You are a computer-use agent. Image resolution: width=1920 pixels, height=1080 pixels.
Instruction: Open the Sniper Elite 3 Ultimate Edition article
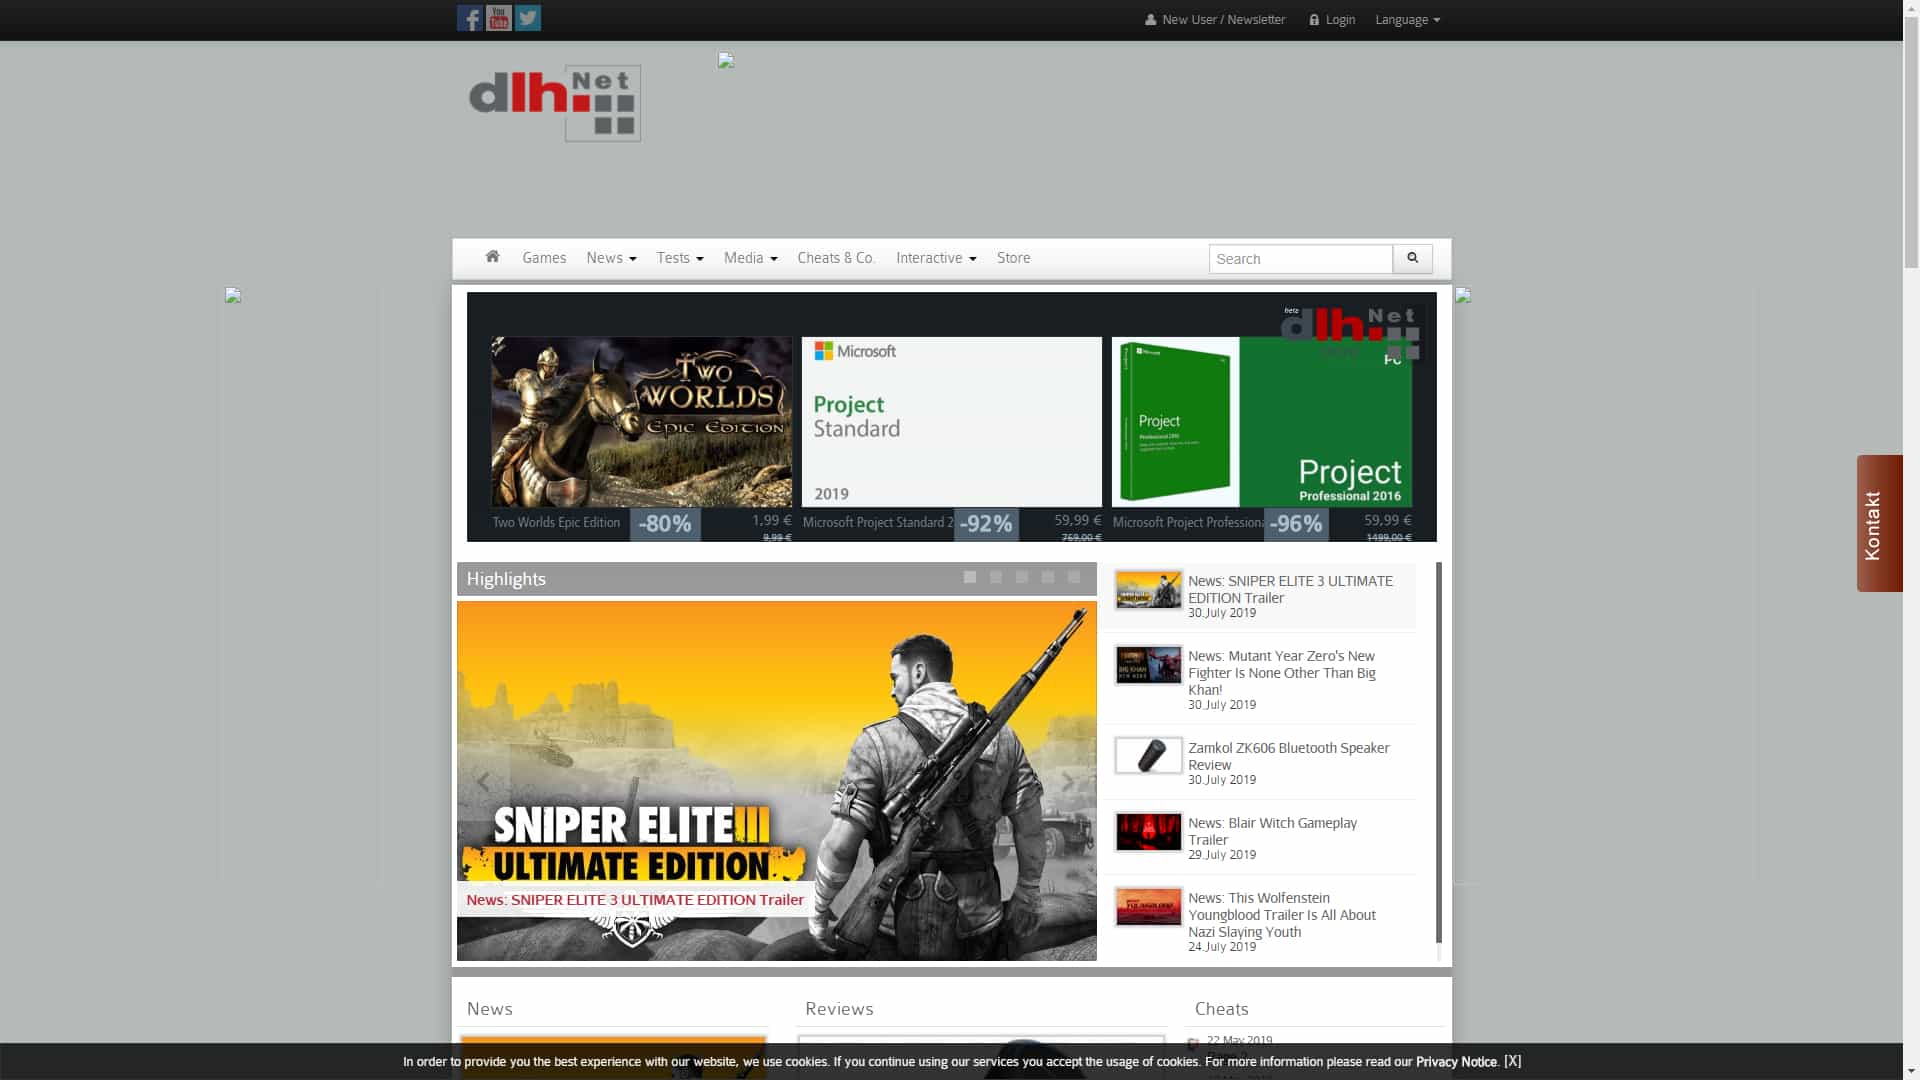coord(634,899)
